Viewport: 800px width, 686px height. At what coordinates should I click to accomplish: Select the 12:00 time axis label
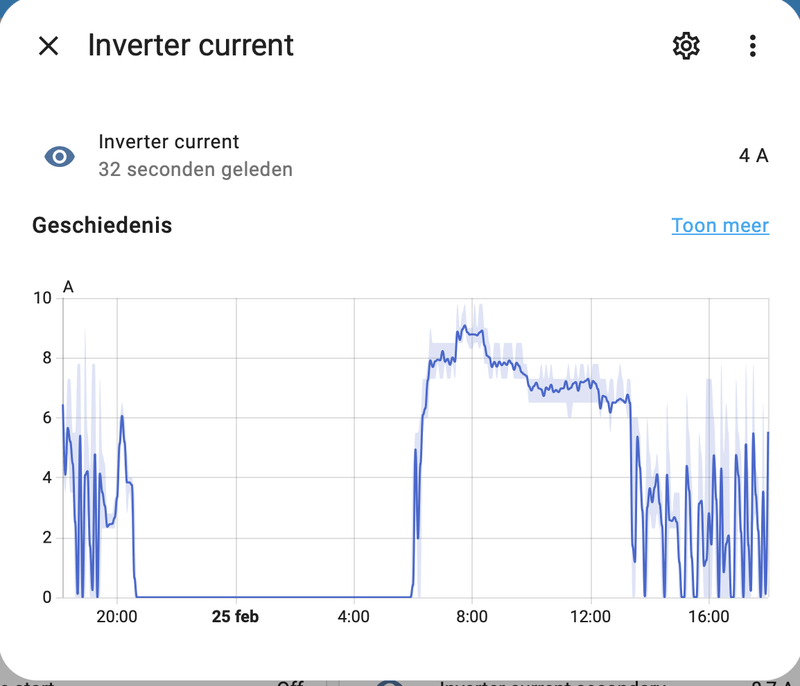[x=590, y=617]
